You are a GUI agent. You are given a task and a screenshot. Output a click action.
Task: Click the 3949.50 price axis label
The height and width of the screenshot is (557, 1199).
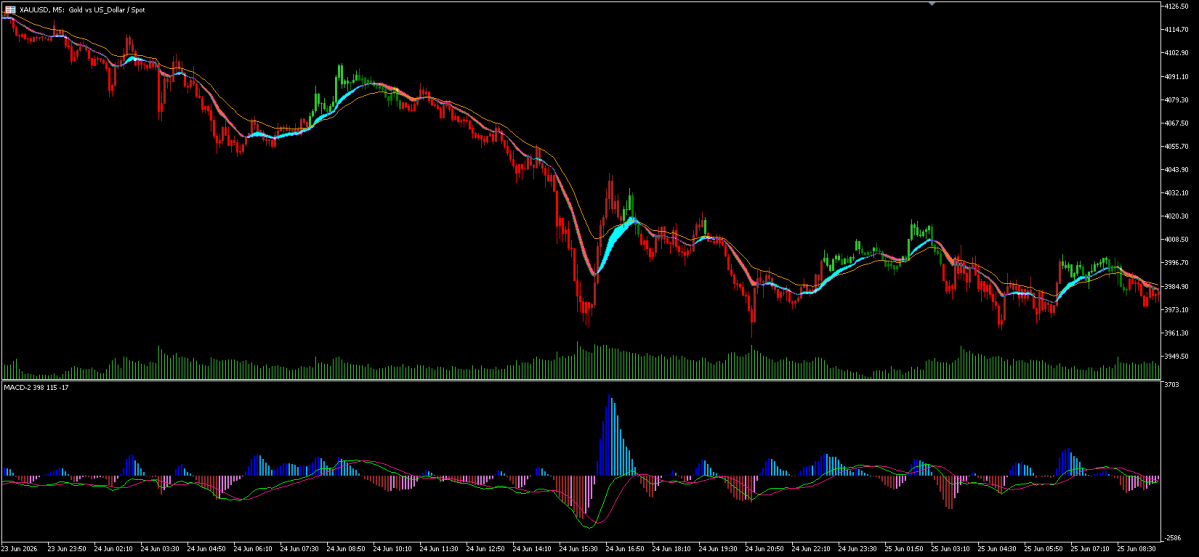coord(1175,356)
